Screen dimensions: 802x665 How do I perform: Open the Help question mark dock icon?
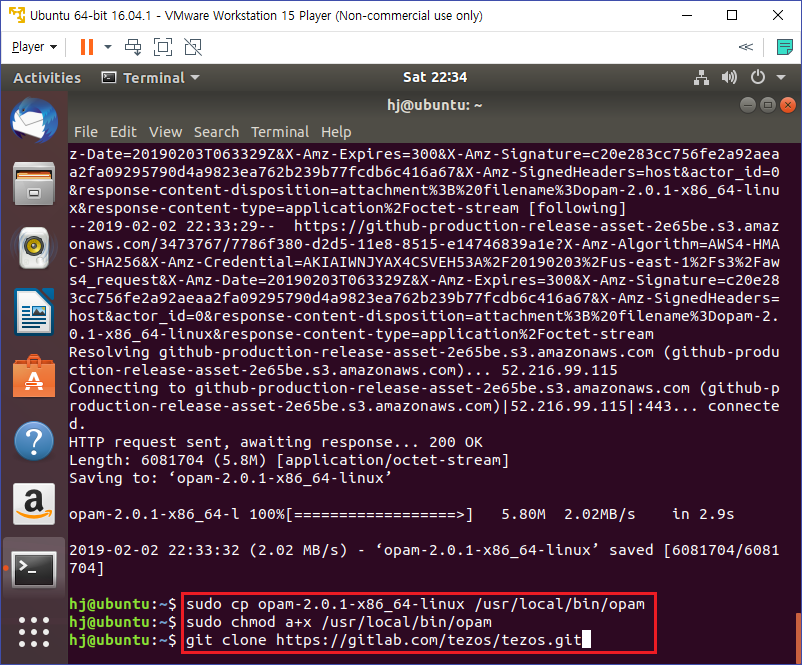(x=34, y=440)
